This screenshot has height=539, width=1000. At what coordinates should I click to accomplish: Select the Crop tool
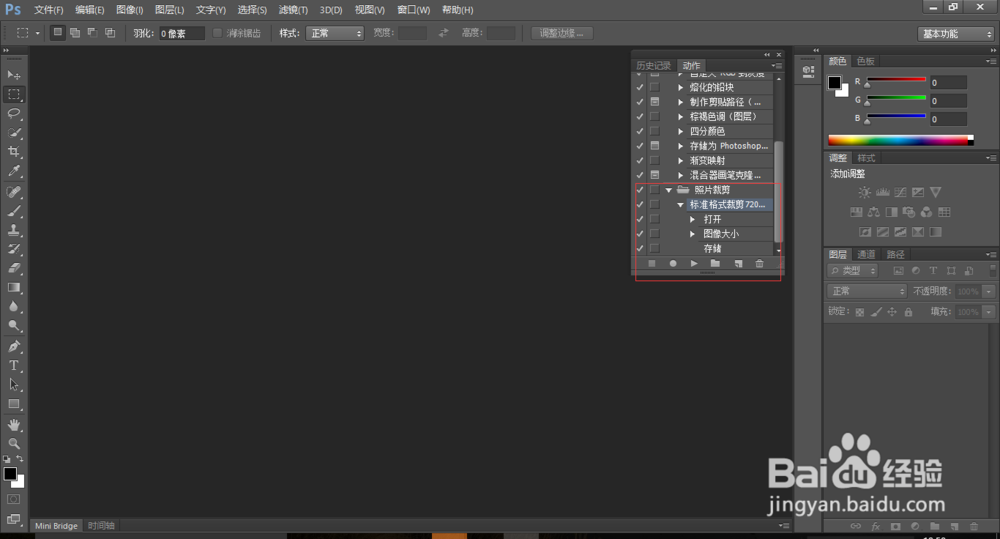click(13, 151)
